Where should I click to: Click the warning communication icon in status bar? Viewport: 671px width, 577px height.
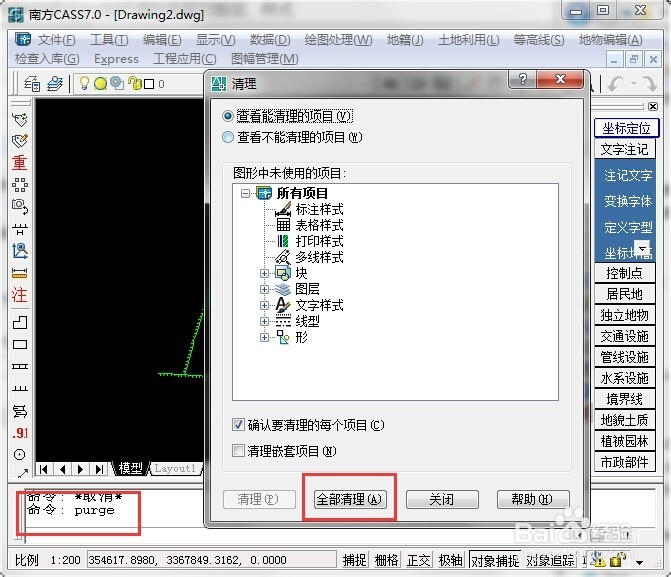point(597,559)
